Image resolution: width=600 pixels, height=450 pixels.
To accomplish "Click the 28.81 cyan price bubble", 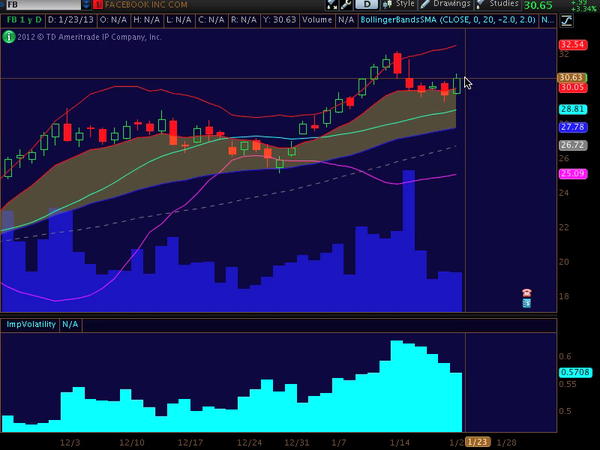I will 572,109.
